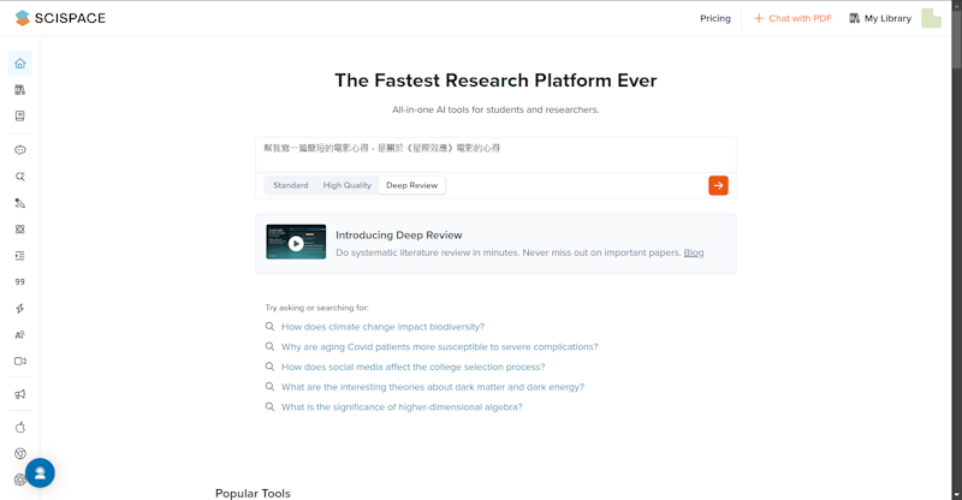Click the chat bubble icon in the sidebar
Viewport: 962px width, 500px height.
[20, 150]
